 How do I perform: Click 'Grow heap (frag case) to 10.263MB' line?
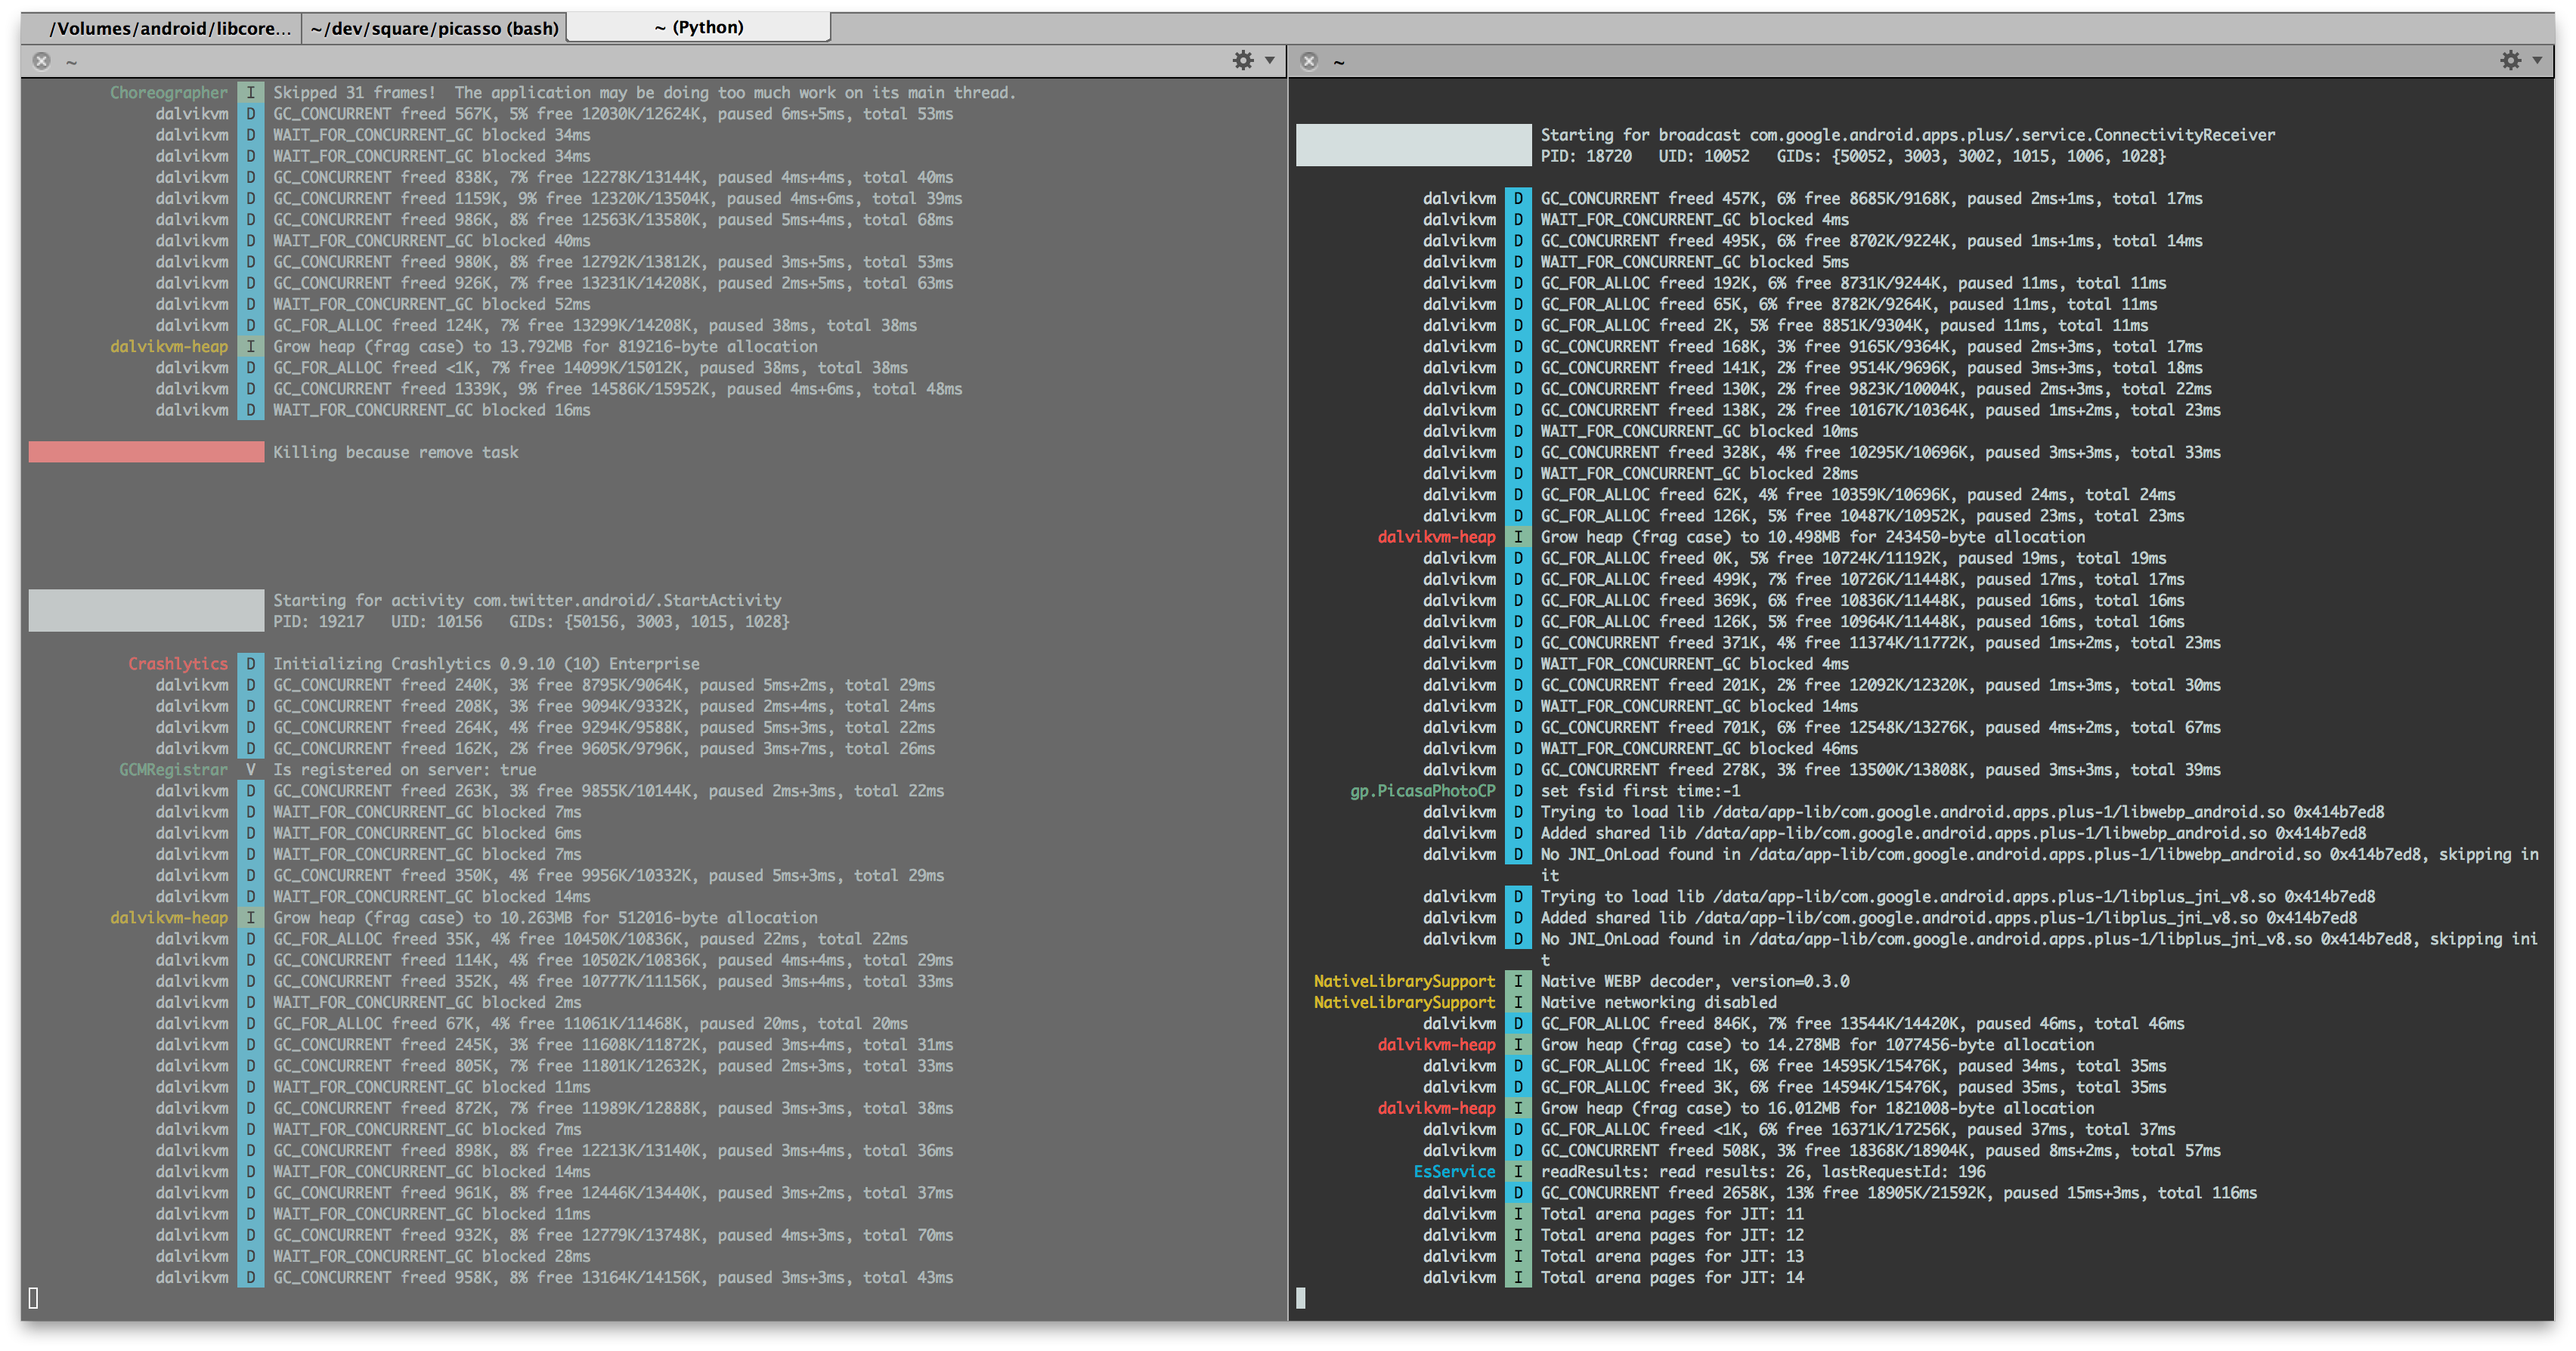pos(545,918)
